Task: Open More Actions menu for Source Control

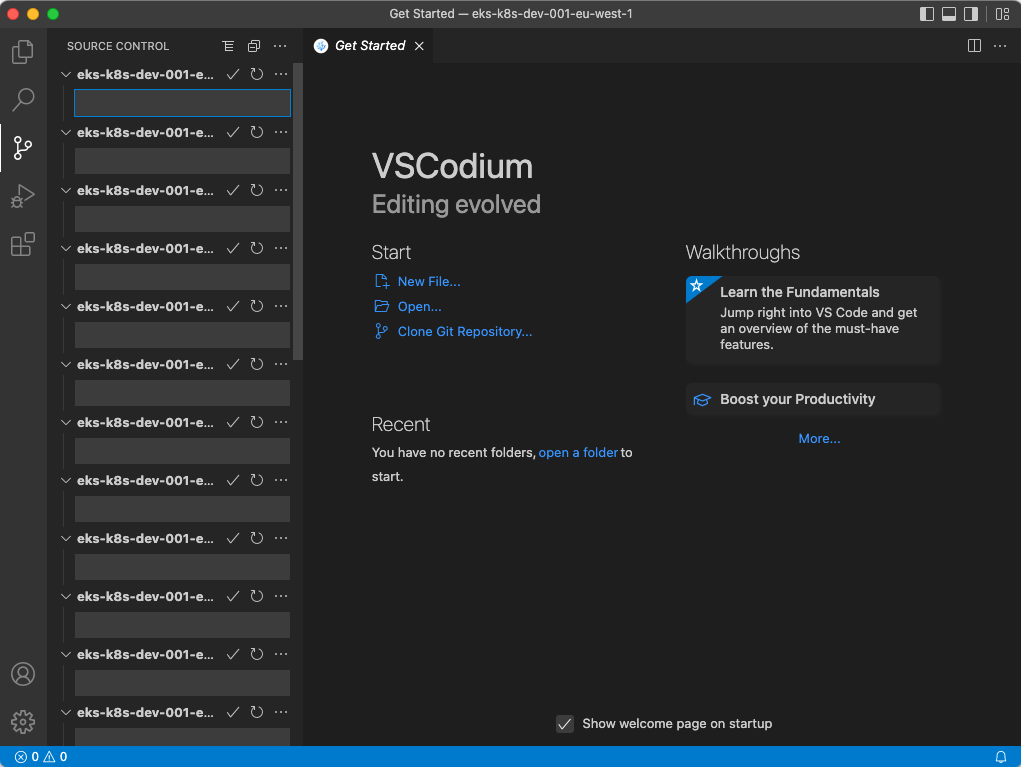Action: point(280,45)
